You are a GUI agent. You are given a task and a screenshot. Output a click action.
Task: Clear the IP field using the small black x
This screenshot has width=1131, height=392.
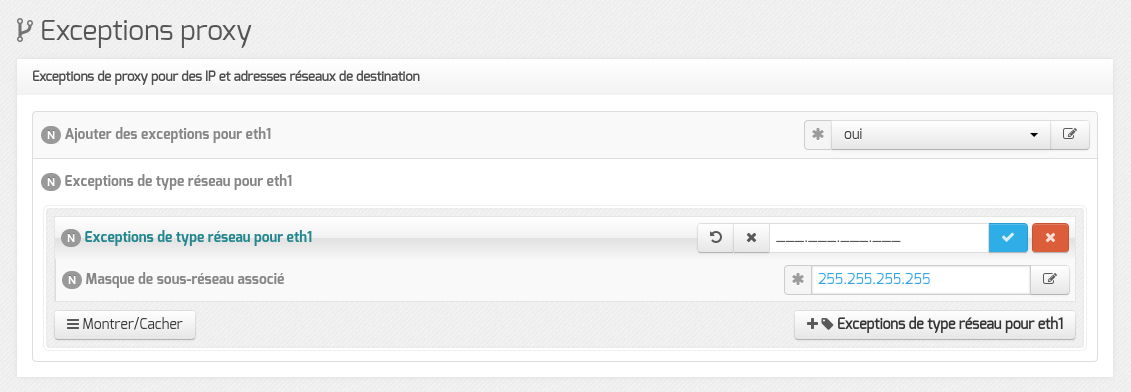(x=752, y=238)
